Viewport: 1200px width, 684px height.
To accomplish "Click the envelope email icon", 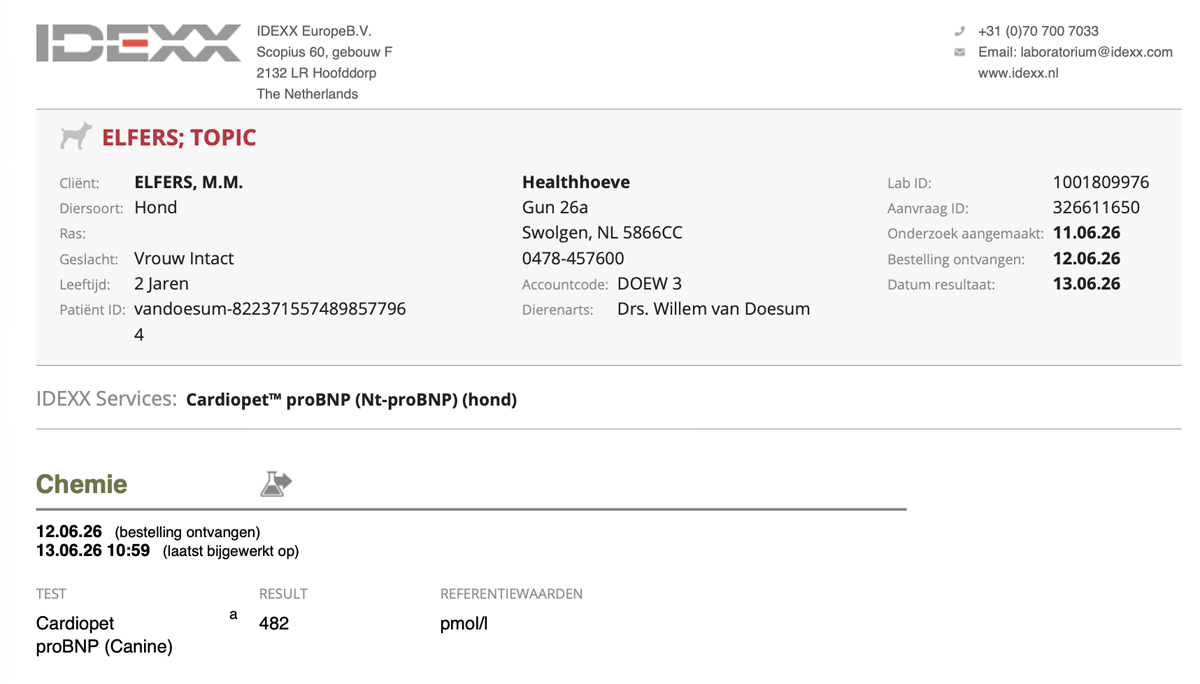I will tap(960, 52).
